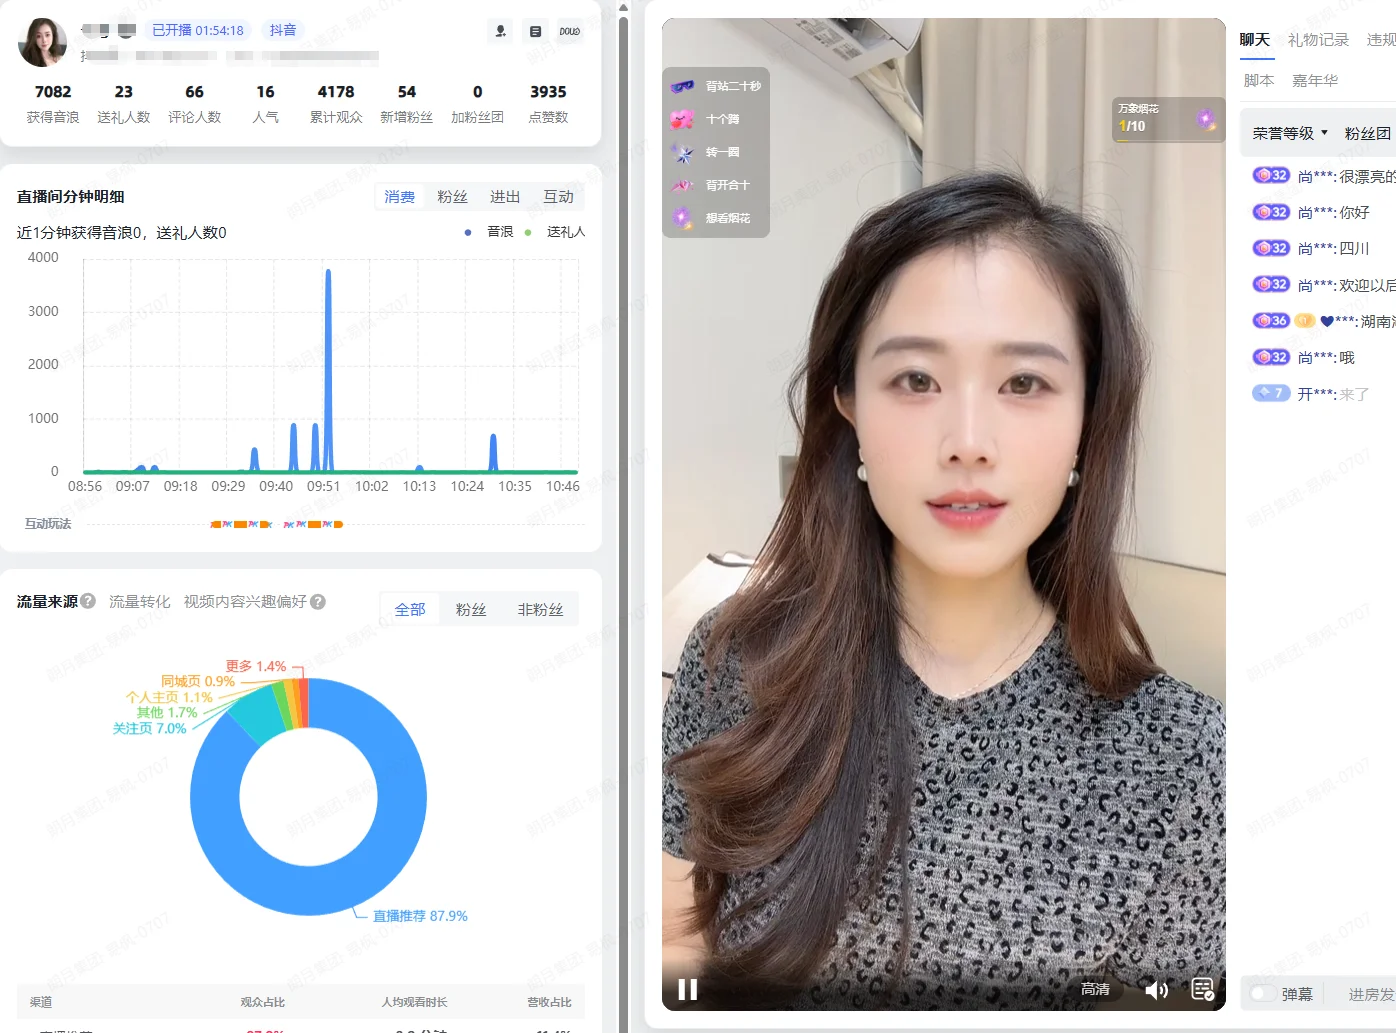Click the sunglasses 背站二十秒 gift icon
1396x1033 pixels.
(x=683, y=86)
